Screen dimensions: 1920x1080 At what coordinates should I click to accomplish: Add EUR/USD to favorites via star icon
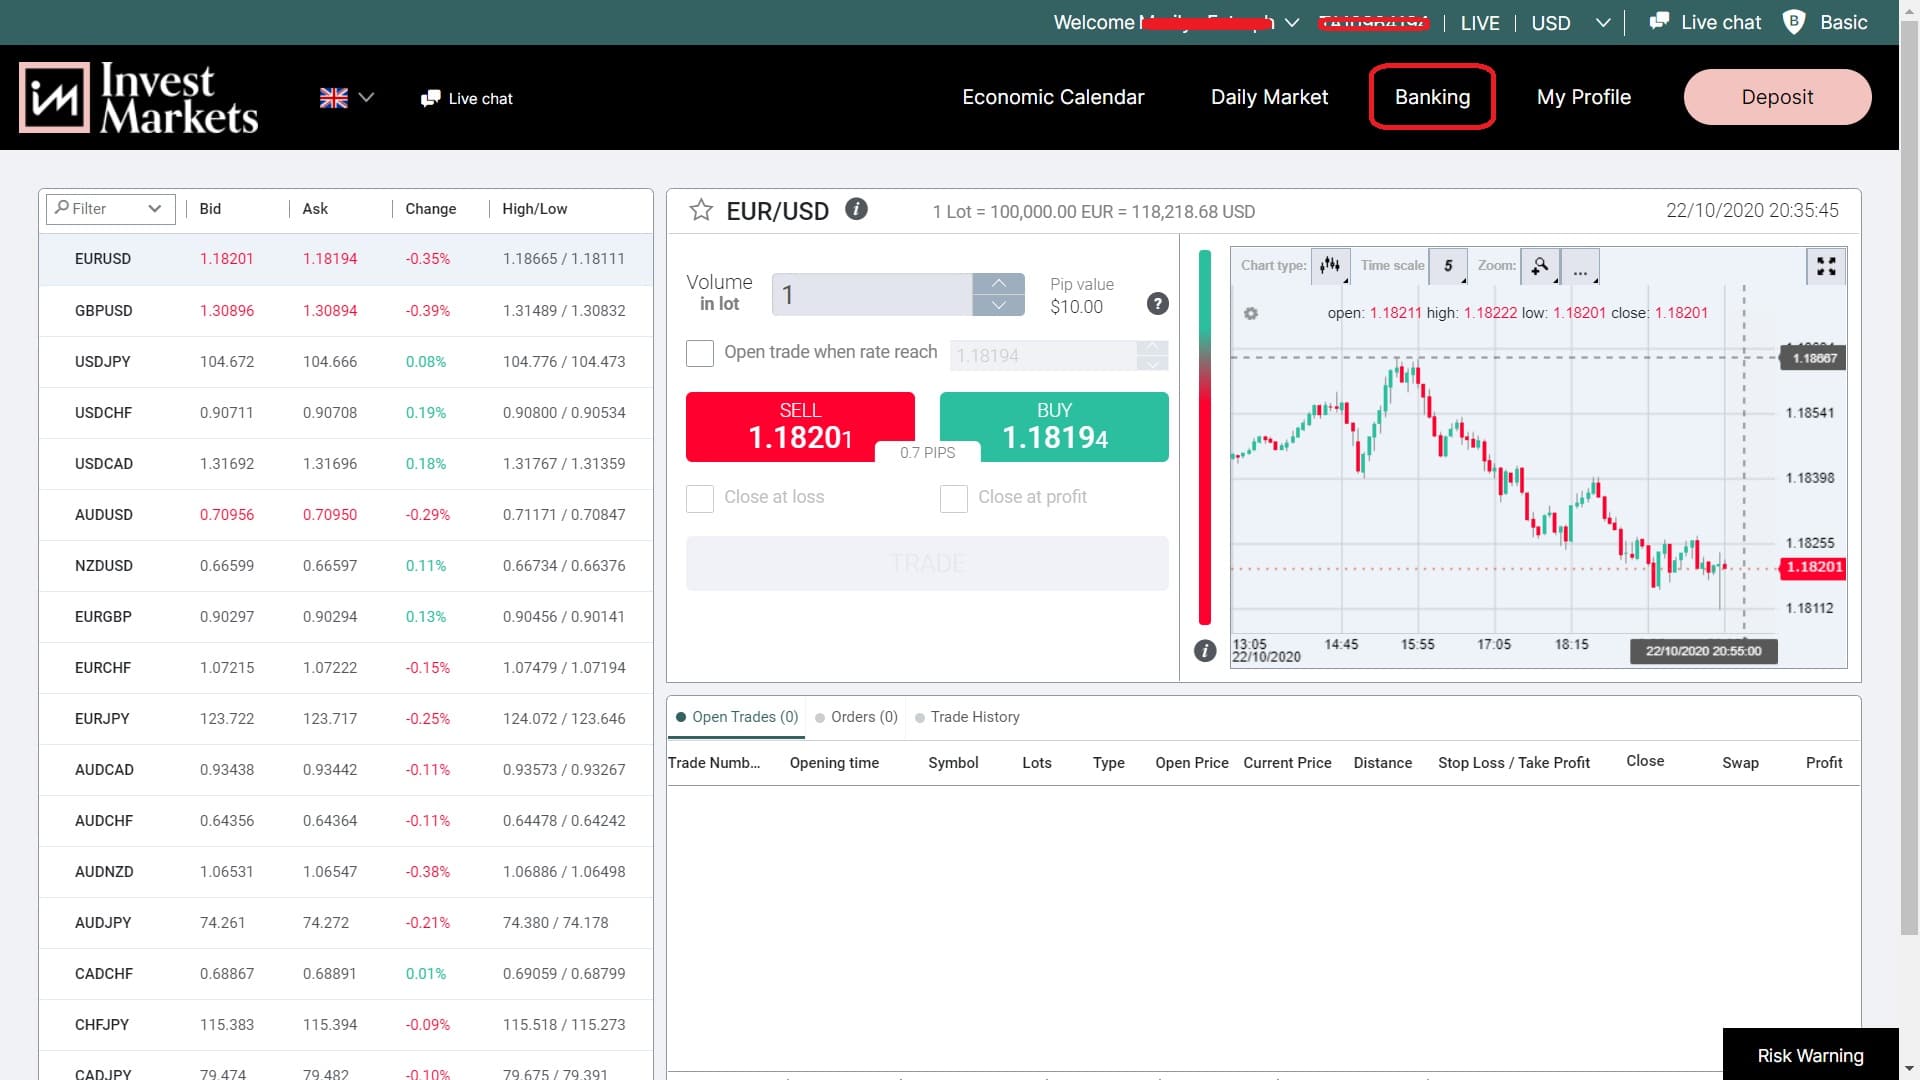point(700,210)
